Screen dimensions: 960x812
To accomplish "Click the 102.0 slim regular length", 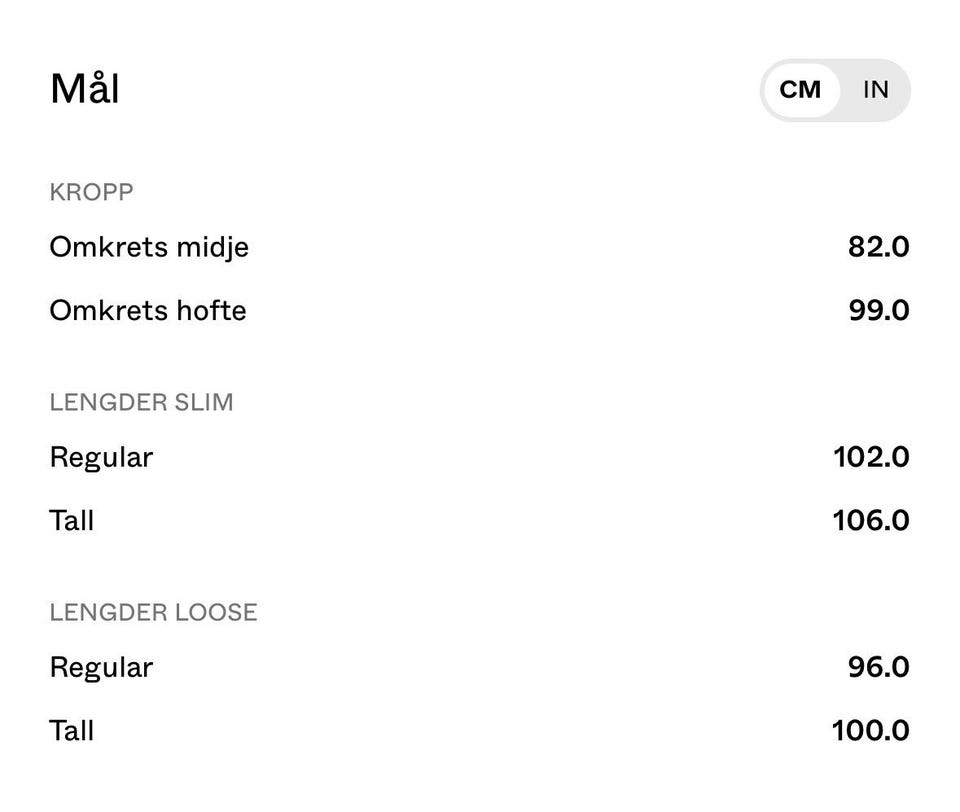I will tap(870, 457).
